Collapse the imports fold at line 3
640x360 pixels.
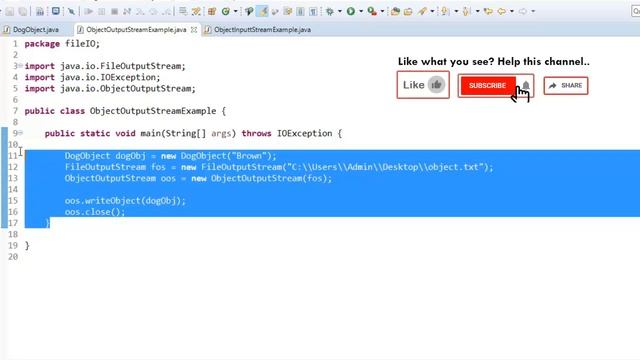coord(20,66)
